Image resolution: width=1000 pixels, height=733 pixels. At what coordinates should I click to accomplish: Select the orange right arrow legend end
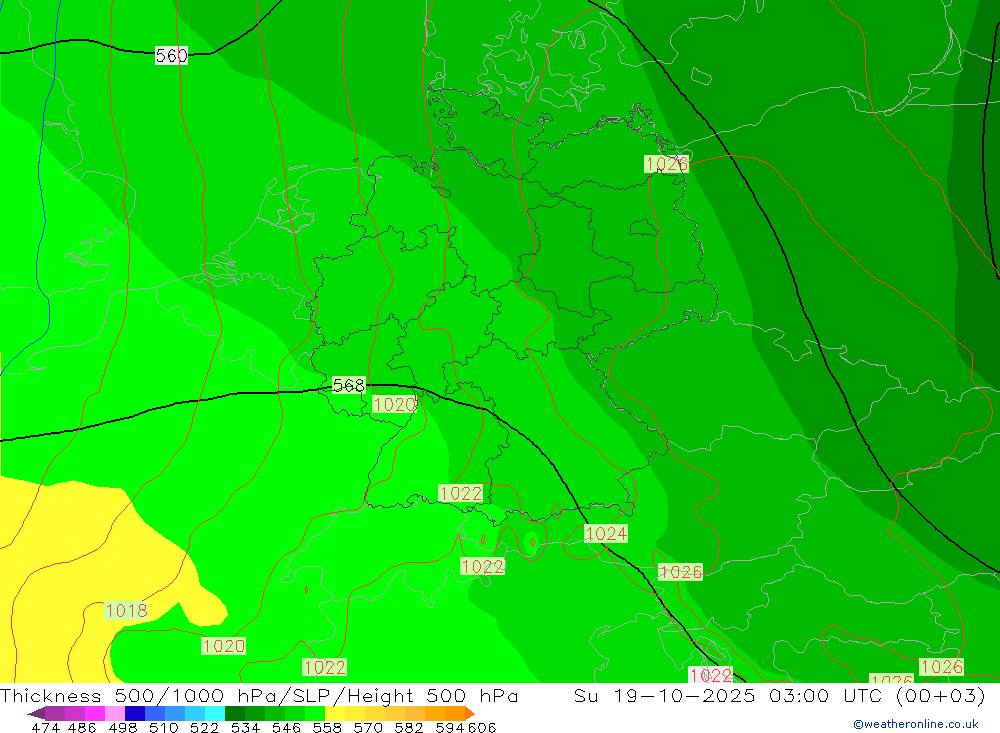click(x=470, y=713)
